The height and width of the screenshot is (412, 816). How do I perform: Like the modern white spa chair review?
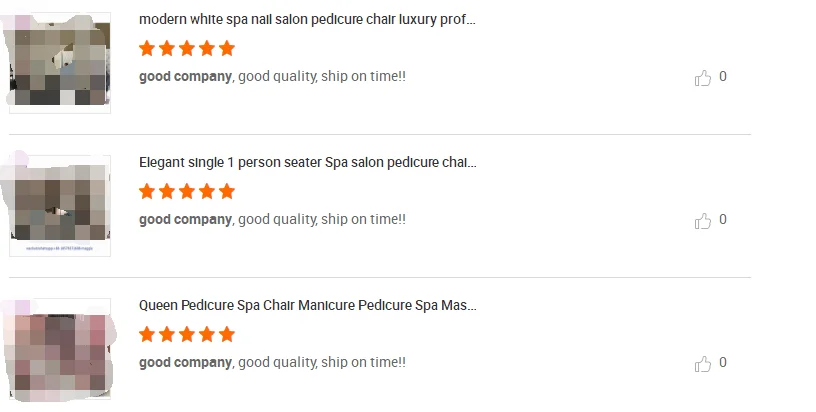[702, 78]
